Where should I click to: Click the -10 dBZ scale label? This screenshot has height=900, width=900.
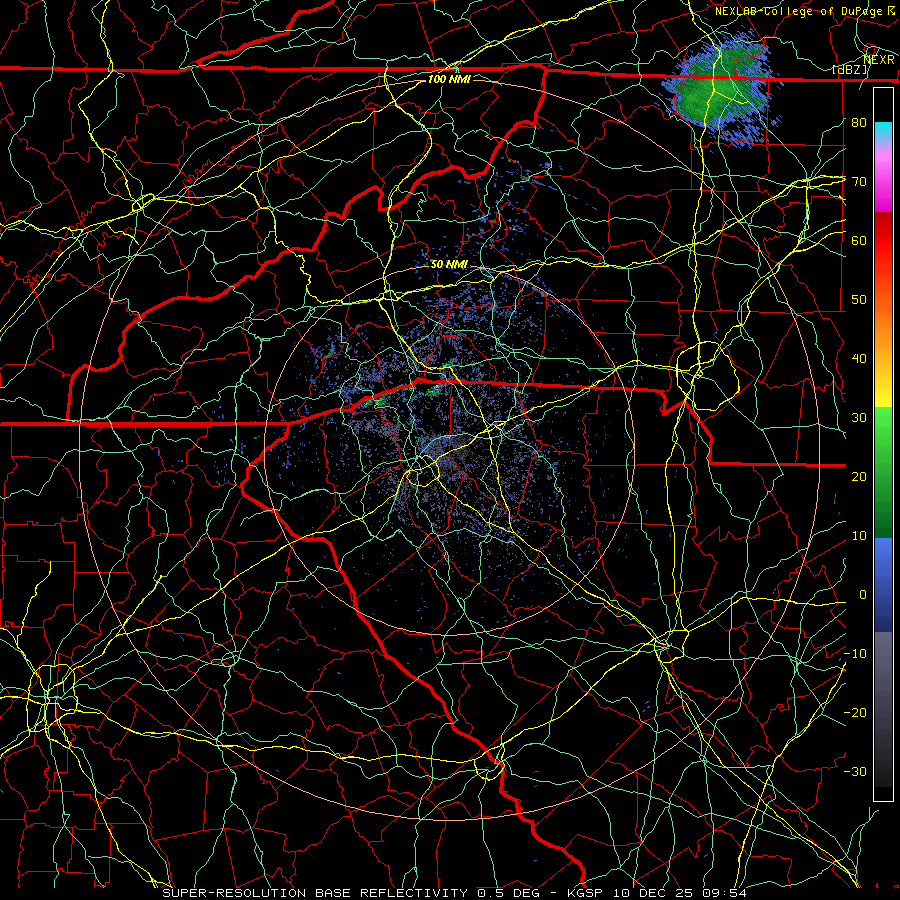coord(855,654)
